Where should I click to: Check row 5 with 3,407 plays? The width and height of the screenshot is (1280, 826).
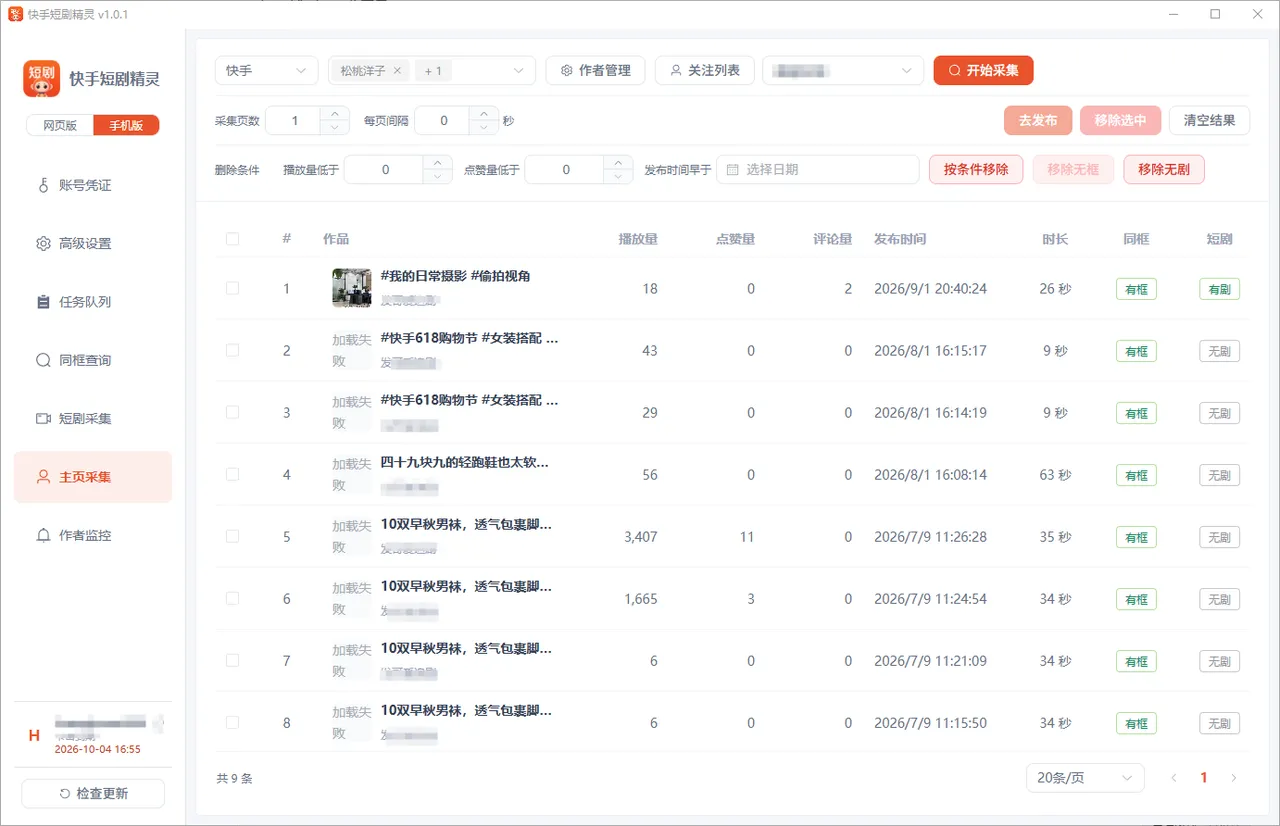coord(233,536)
